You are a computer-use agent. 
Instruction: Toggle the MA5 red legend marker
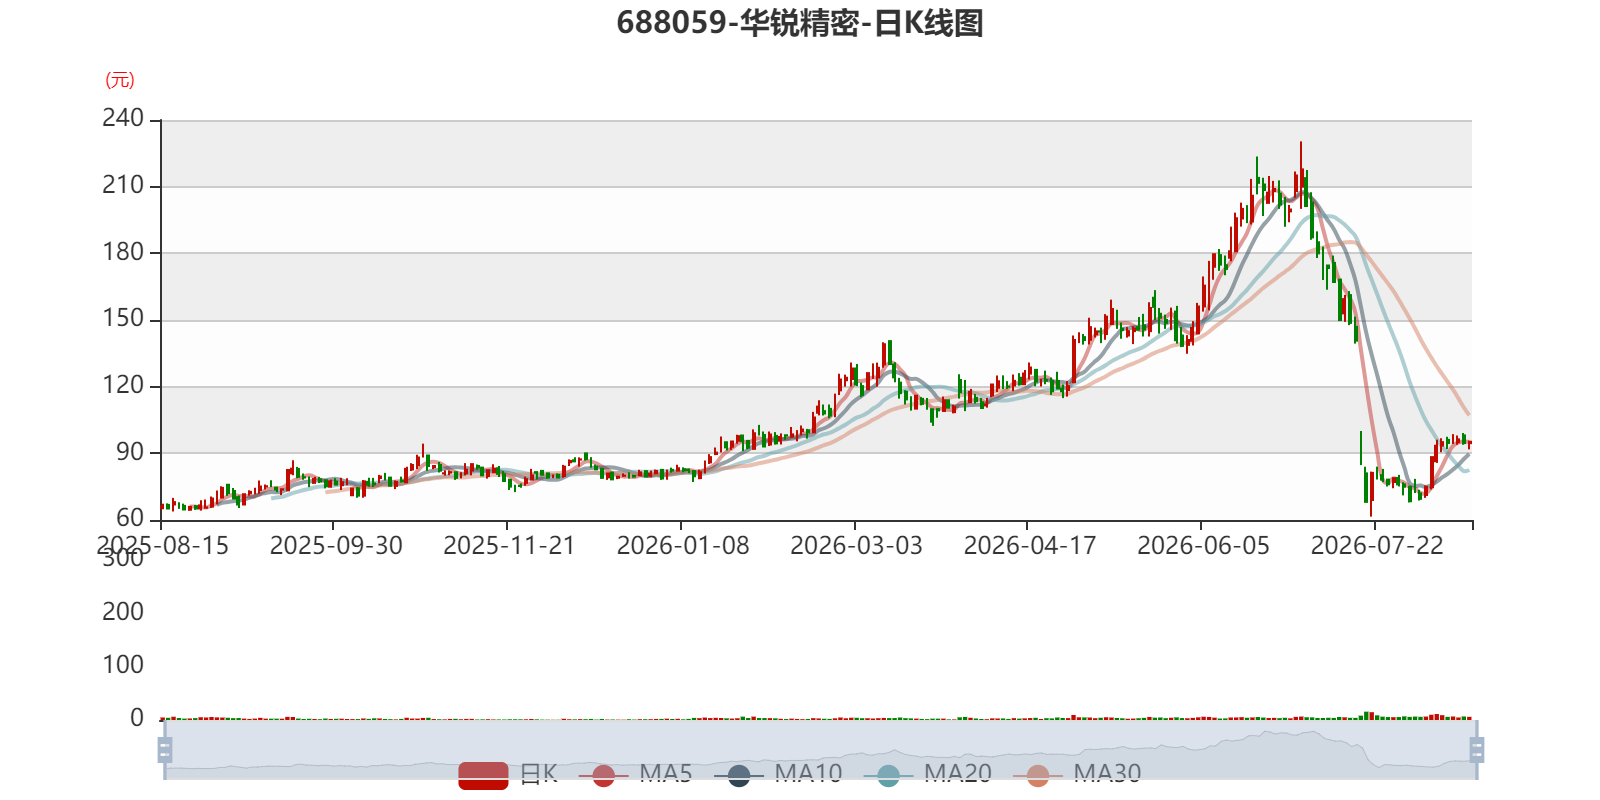(x=603, y=775)
